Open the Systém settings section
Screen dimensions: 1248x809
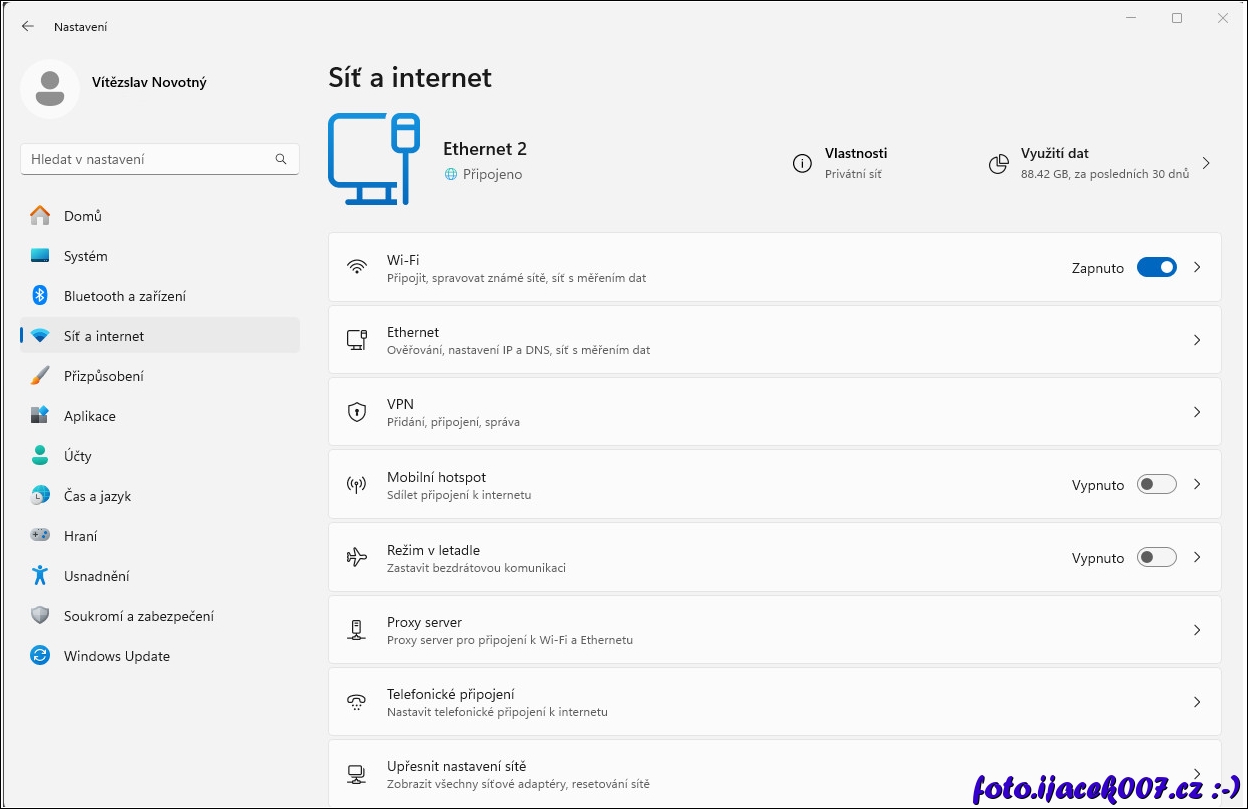click(x=86, y=256)
